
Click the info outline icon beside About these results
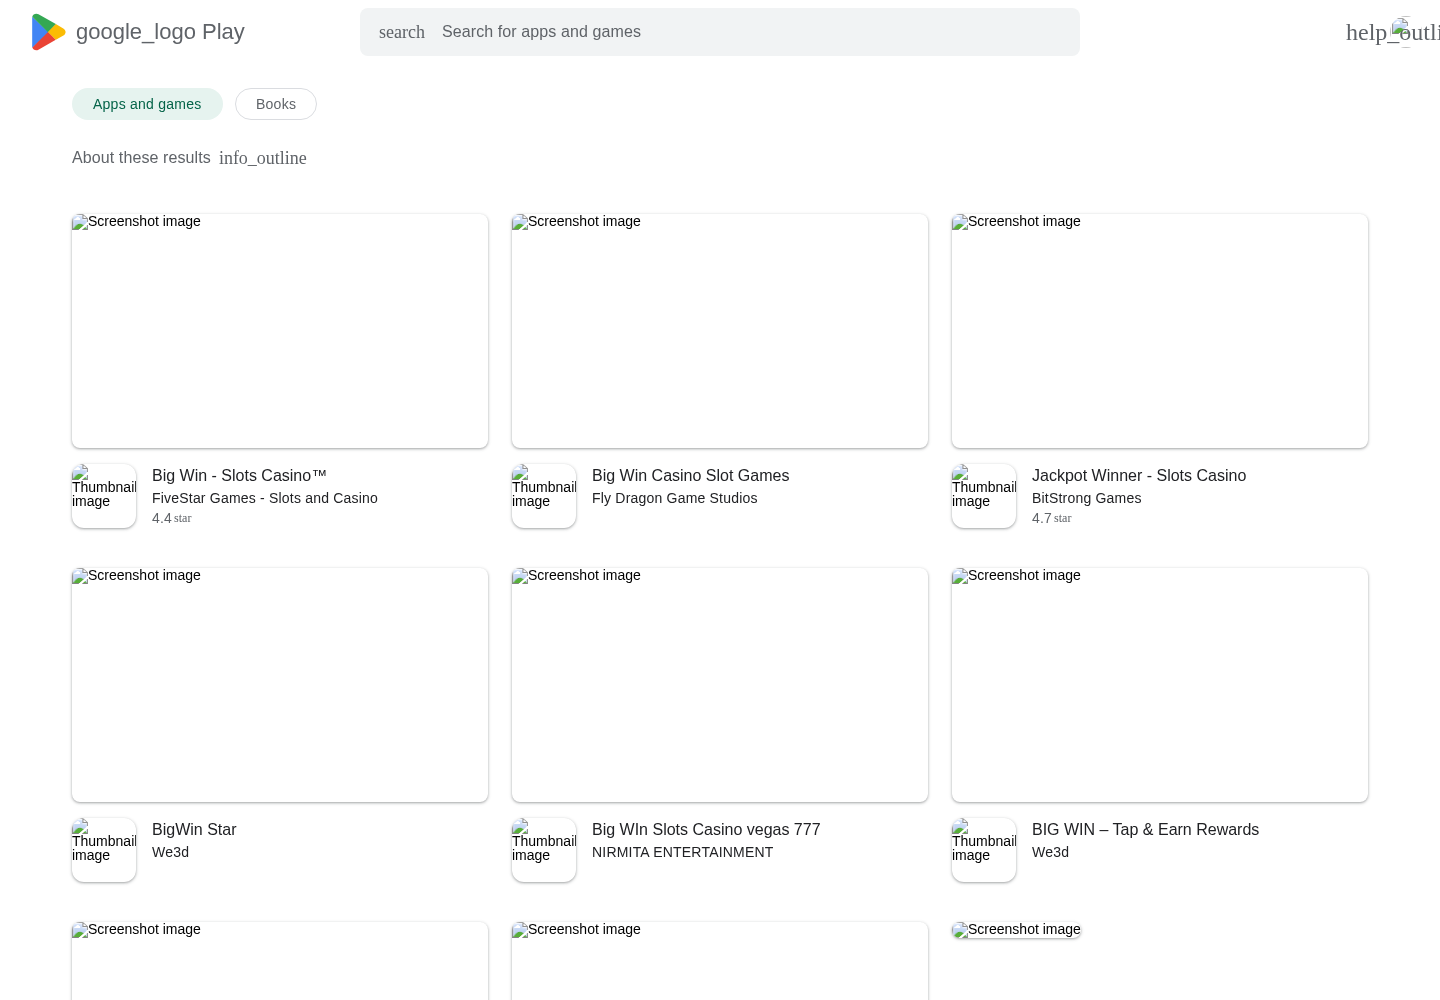click(263, 158)
